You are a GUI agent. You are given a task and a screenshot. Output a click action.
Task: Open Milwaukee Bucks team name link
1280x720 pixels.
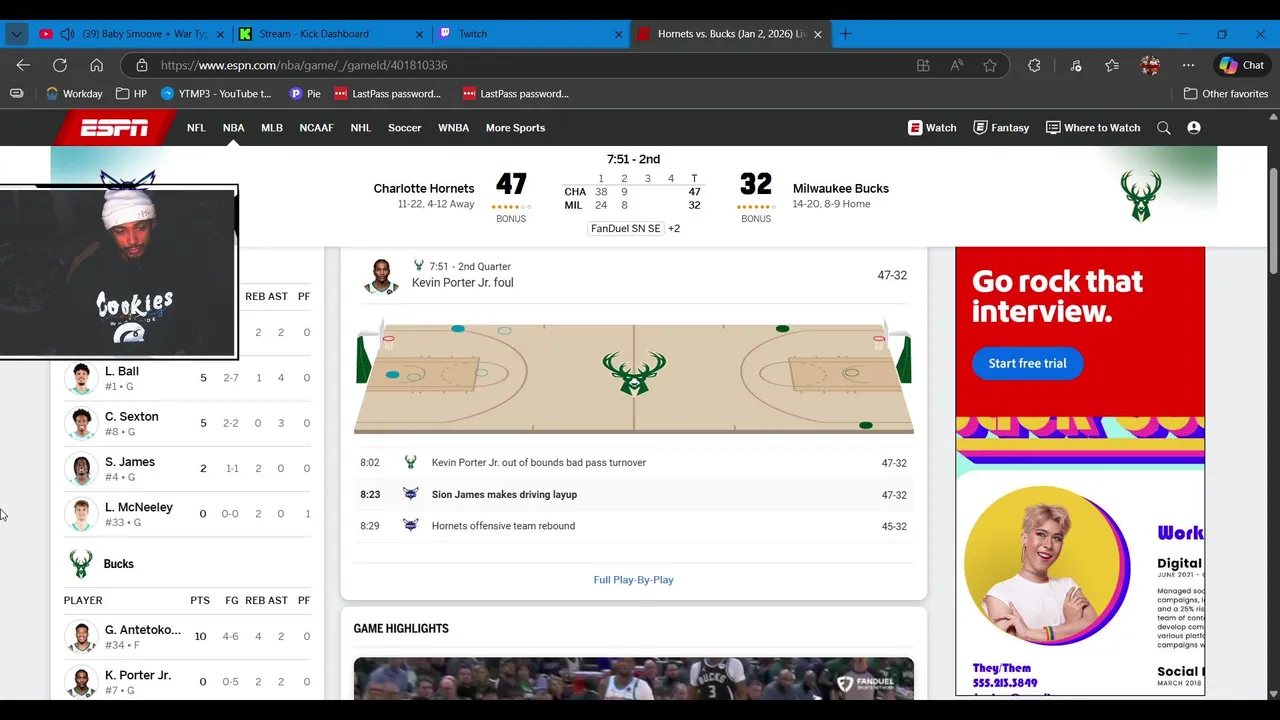(841, 188)
